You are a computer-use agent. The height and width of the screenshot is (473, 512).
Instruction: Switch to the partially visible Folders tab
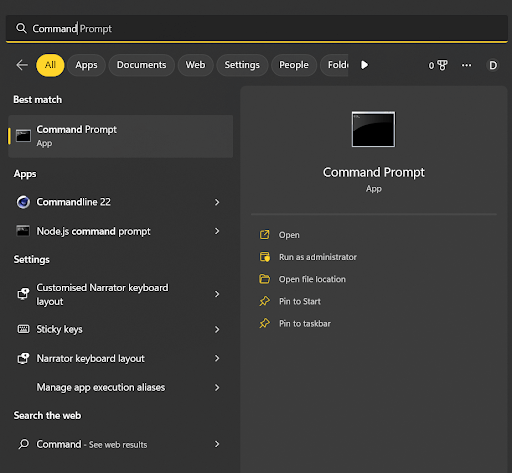coord(335,65)
